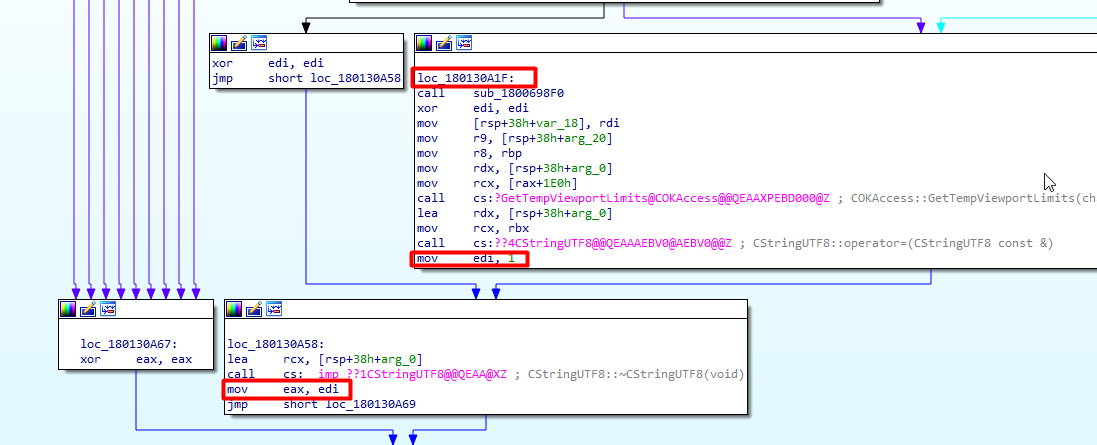Open node color picker on loc_180130A58 node

234,309
